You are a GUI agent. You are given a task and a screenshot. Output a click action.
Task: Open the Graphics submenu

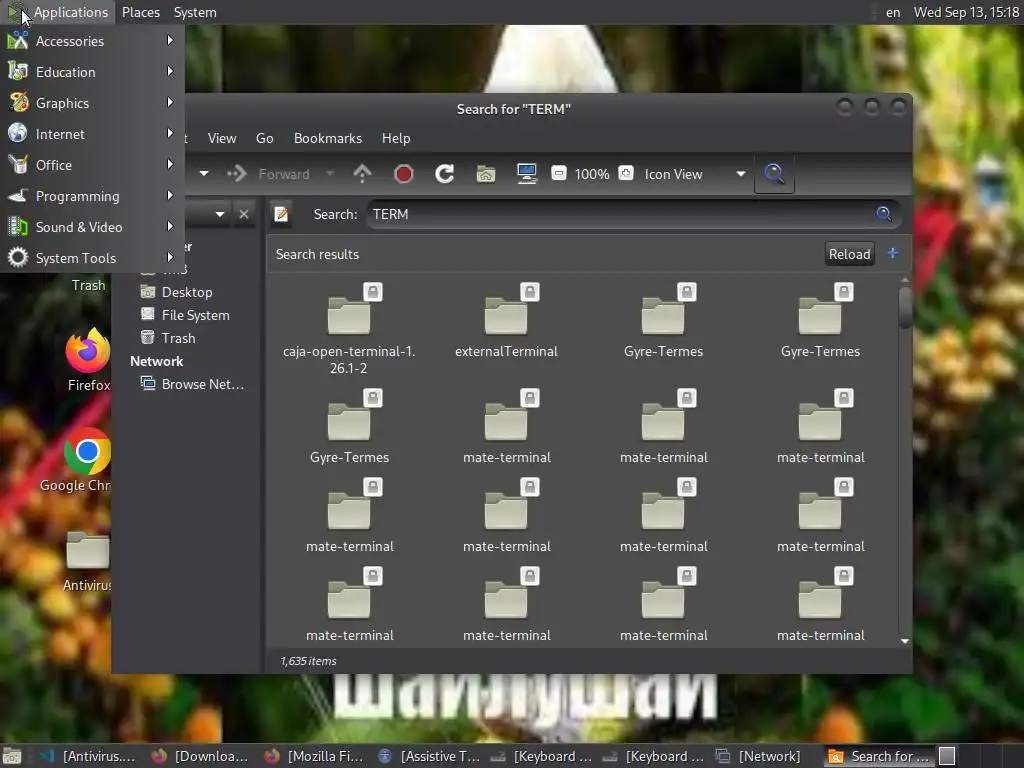[91, 103]
